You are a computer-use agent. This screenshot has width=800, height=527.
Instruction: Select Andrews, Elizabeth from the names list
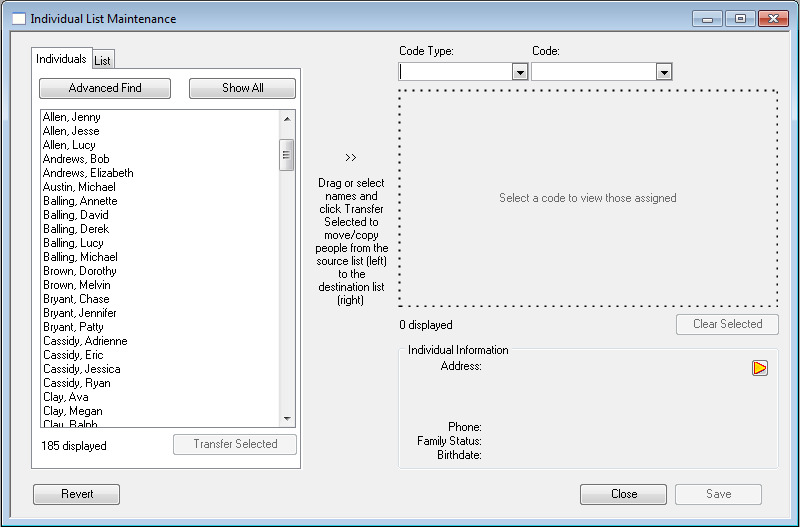coord(88,173)
